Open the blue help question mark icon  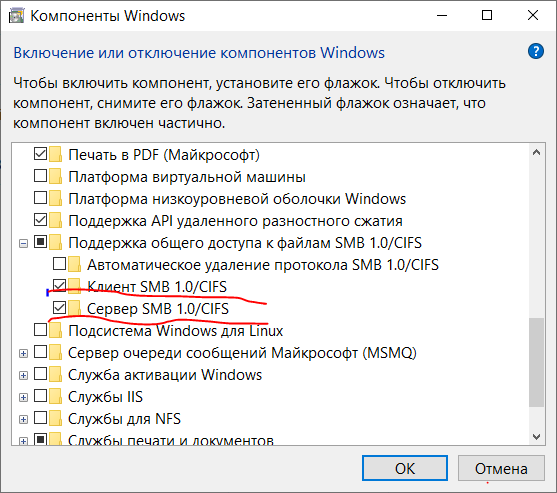coord(535,52)
